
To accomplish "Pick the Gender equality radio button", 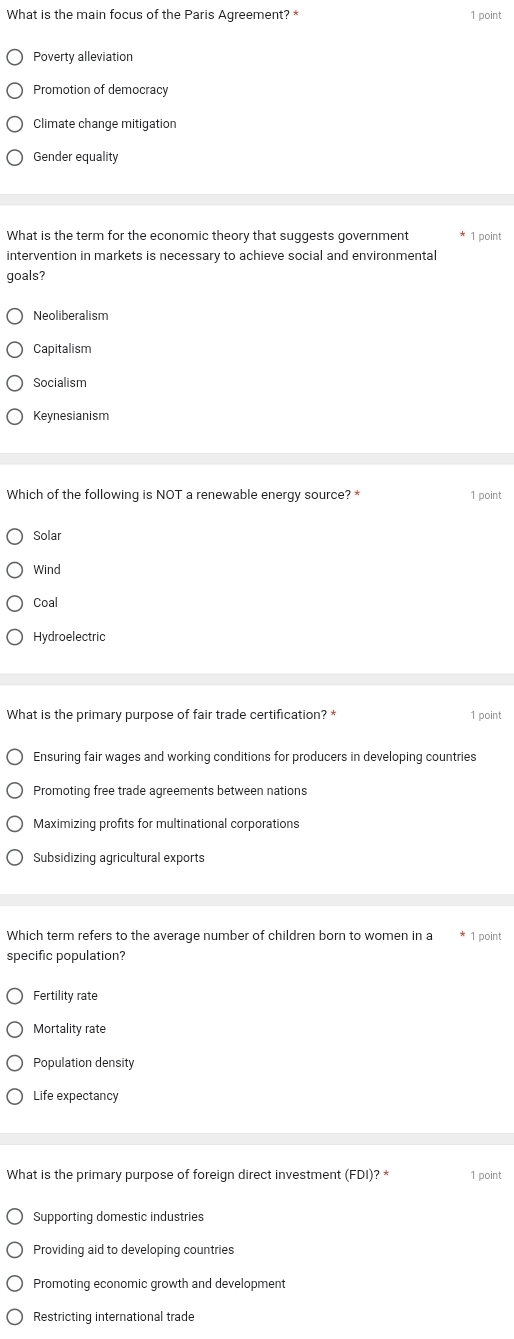I will tap(15, 157).
